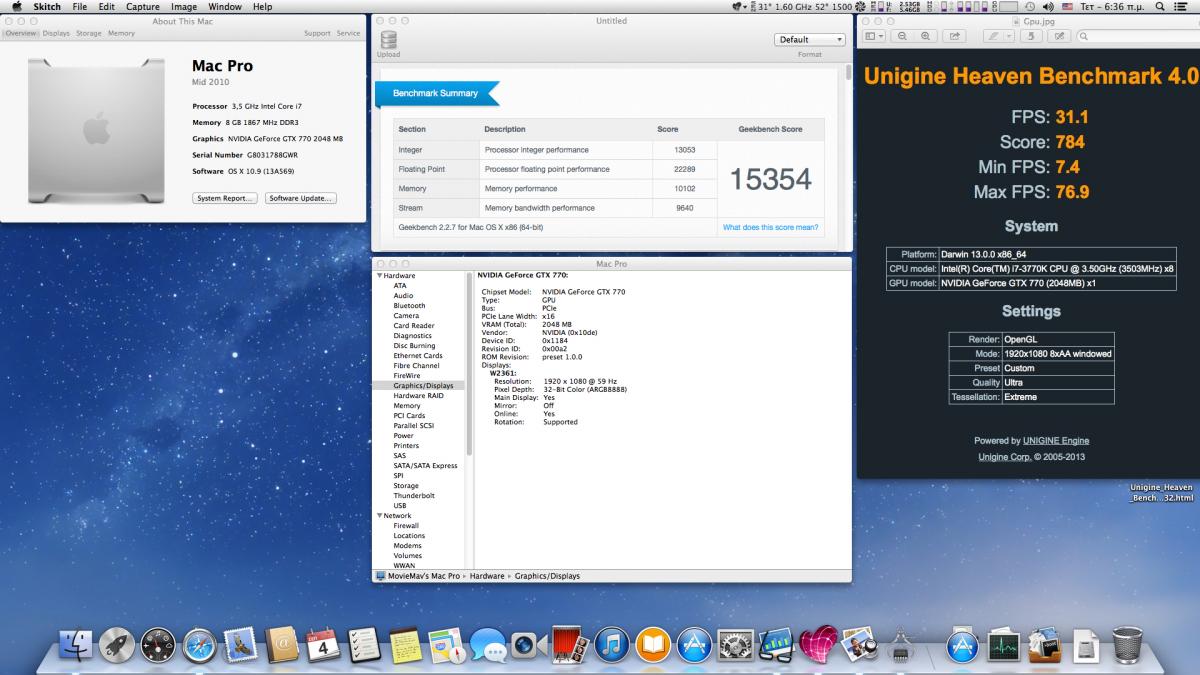The image size is (1200, 675).
Task: Click the Service link in About This Mac
Action: click(x=348, y=33)
